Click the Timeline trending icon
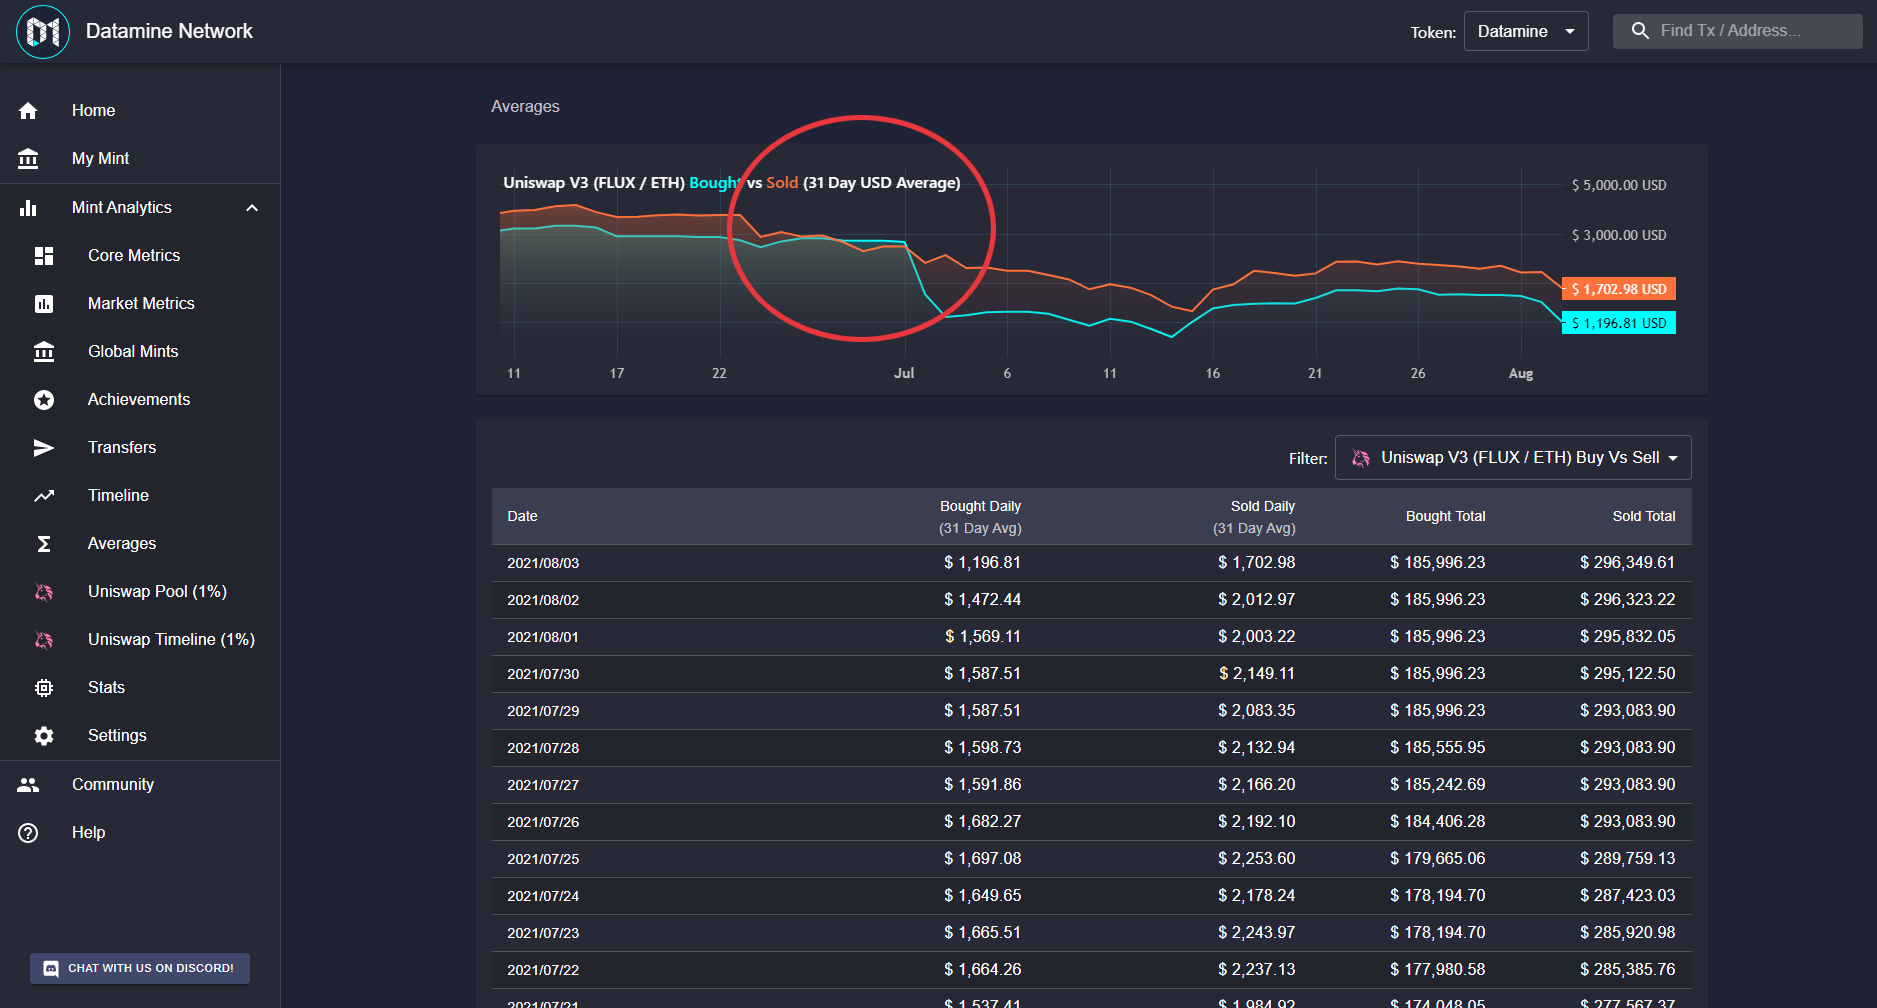Image resolution: width=1877 pixels, height=1008 pixels. (x=44, y=496)
